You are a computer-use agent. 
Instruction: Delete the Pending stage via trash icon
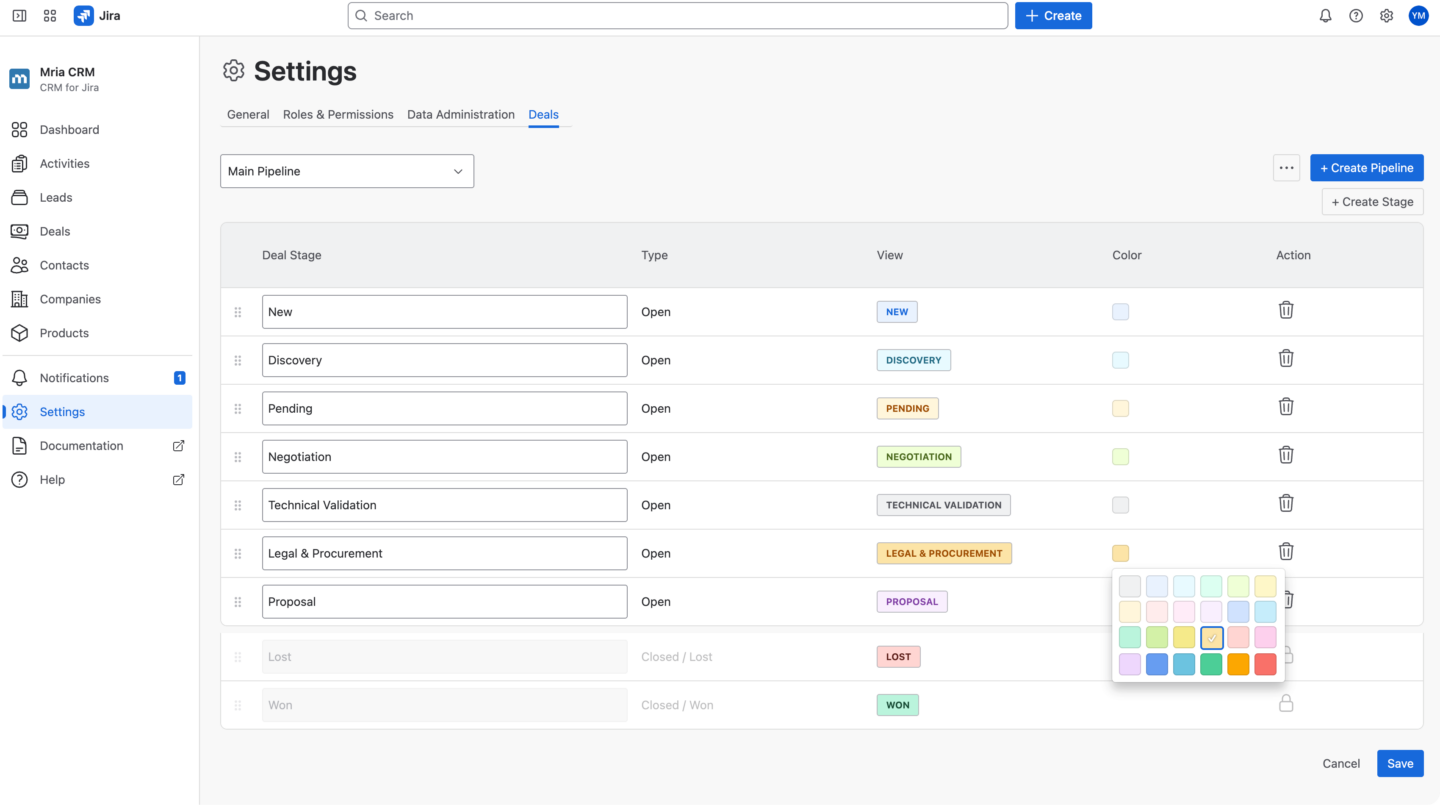(x=1286, y=406)
